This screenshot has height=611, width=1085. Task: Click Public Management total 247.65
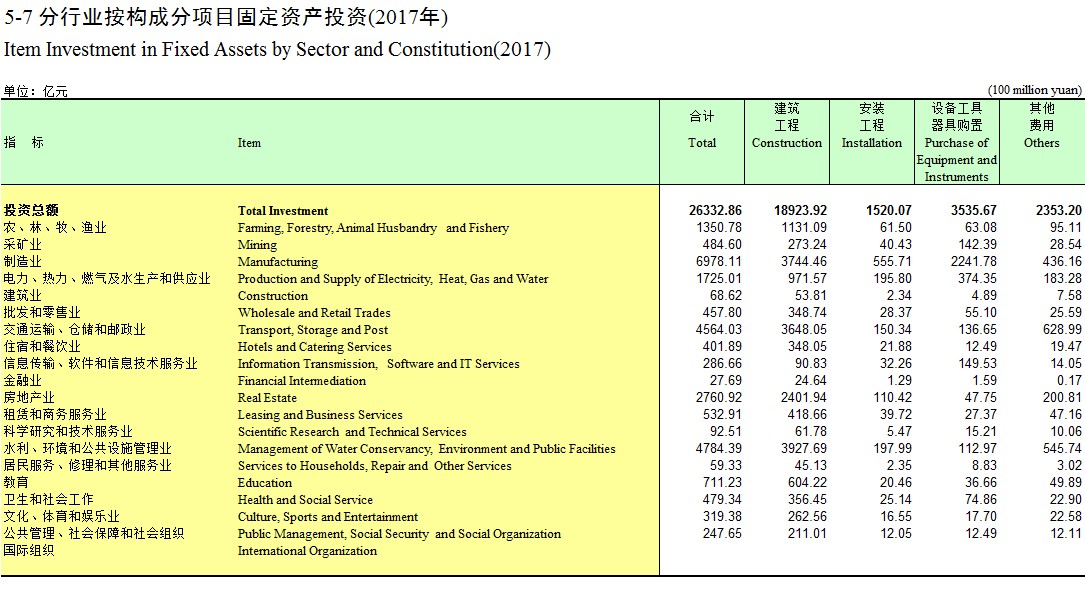point(722,534)
